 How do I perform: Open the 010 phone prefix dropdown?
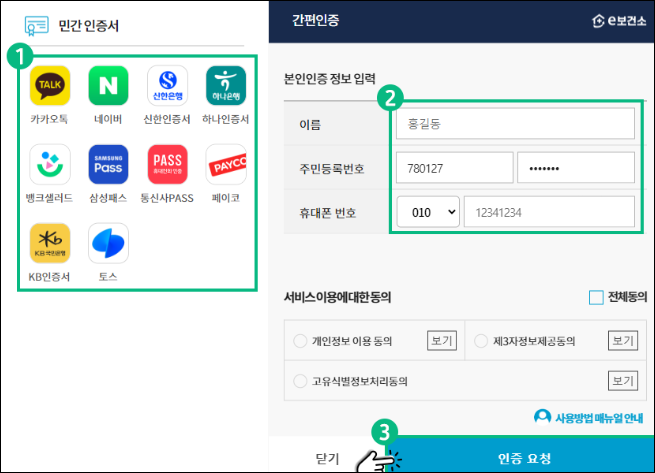tap(428, 212)
